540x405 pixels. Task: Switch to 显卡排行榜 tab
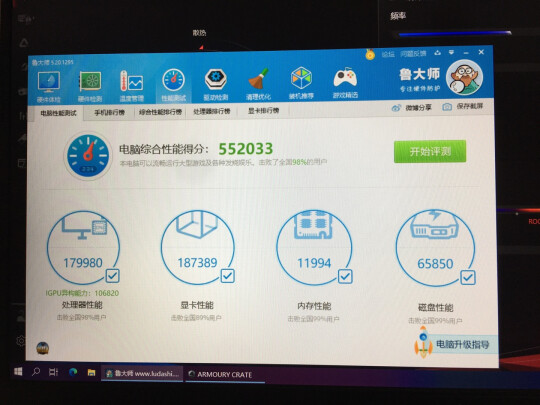point(263,111)
